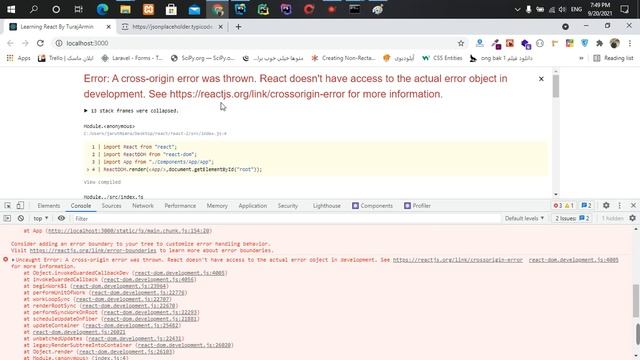Click the 2 Issues link
The height and width of the screenshot is (360, 640).
tap(572, 218)
